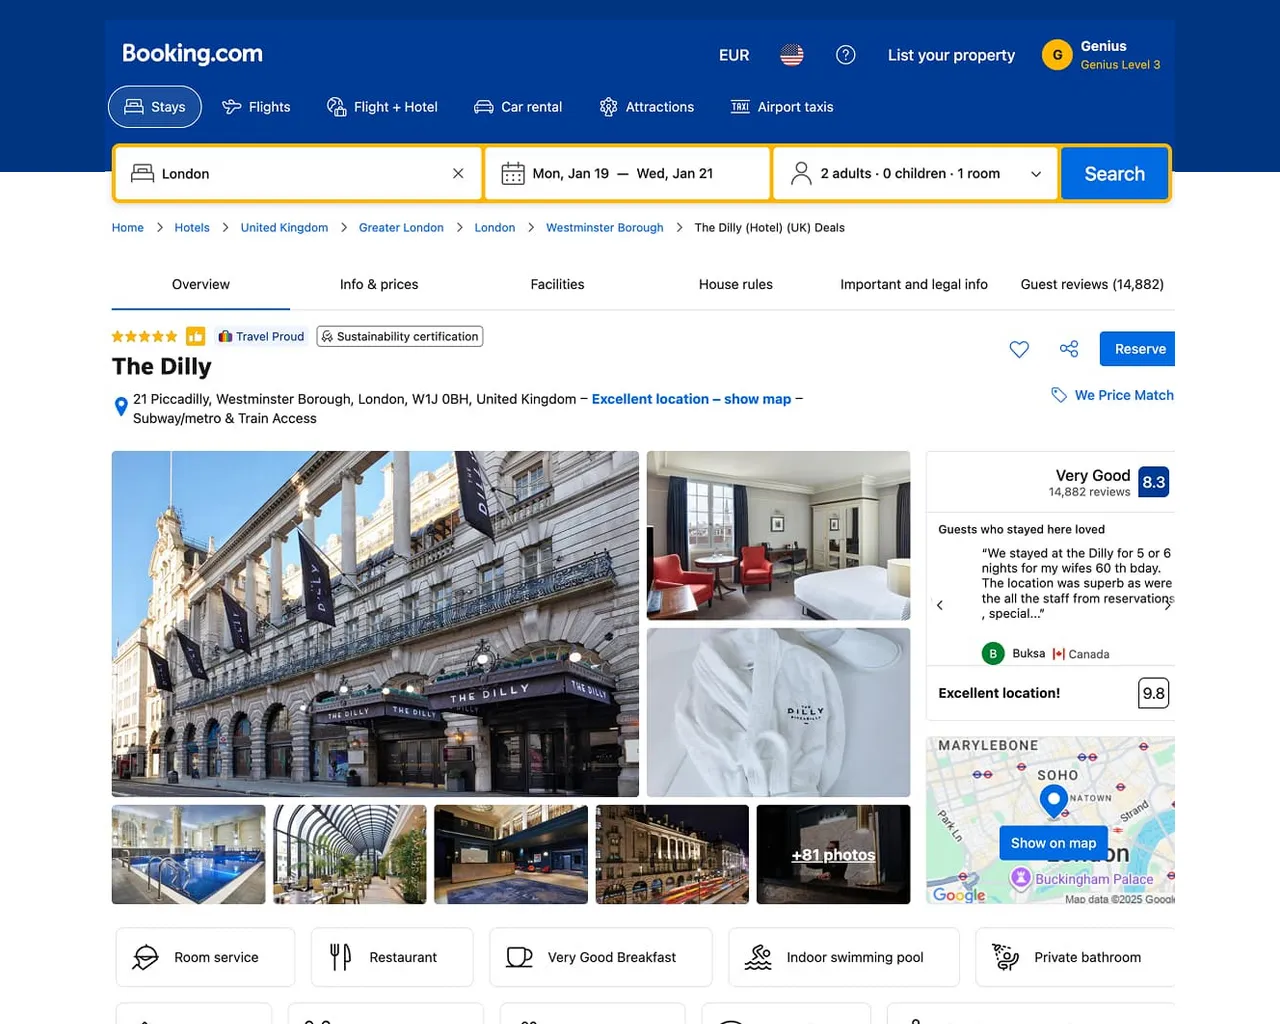Show previous guest review arrow

pyautogui.click(x=940, y=605)
